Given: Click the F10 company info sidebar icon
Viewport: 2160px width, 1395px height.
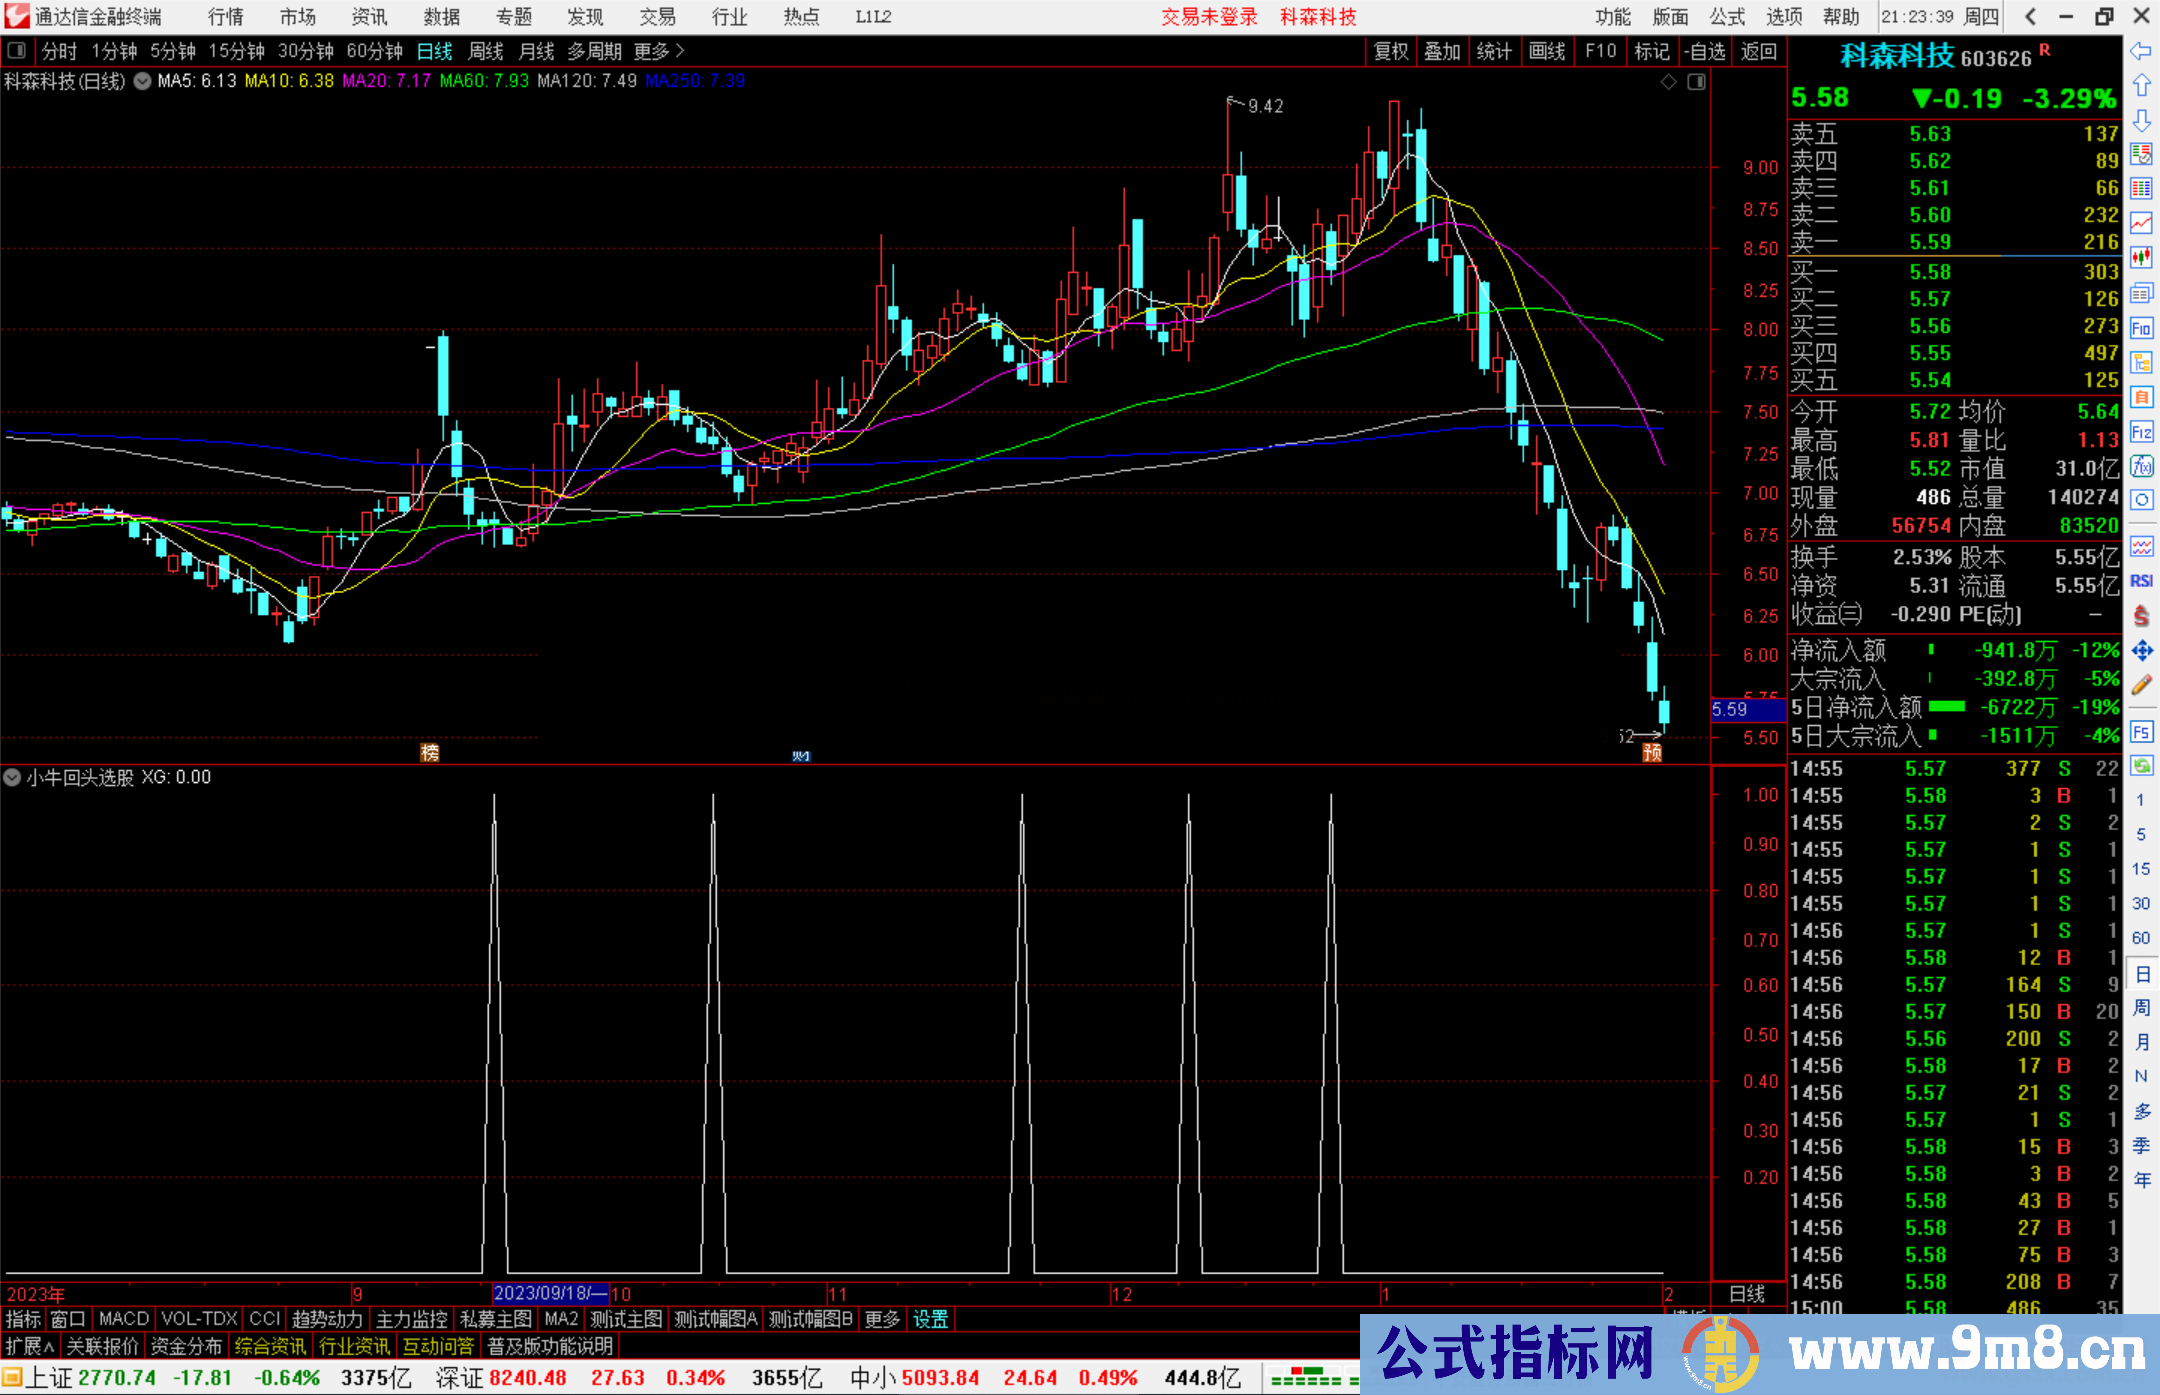Looking at the screenshot, I should point(2141,328).
